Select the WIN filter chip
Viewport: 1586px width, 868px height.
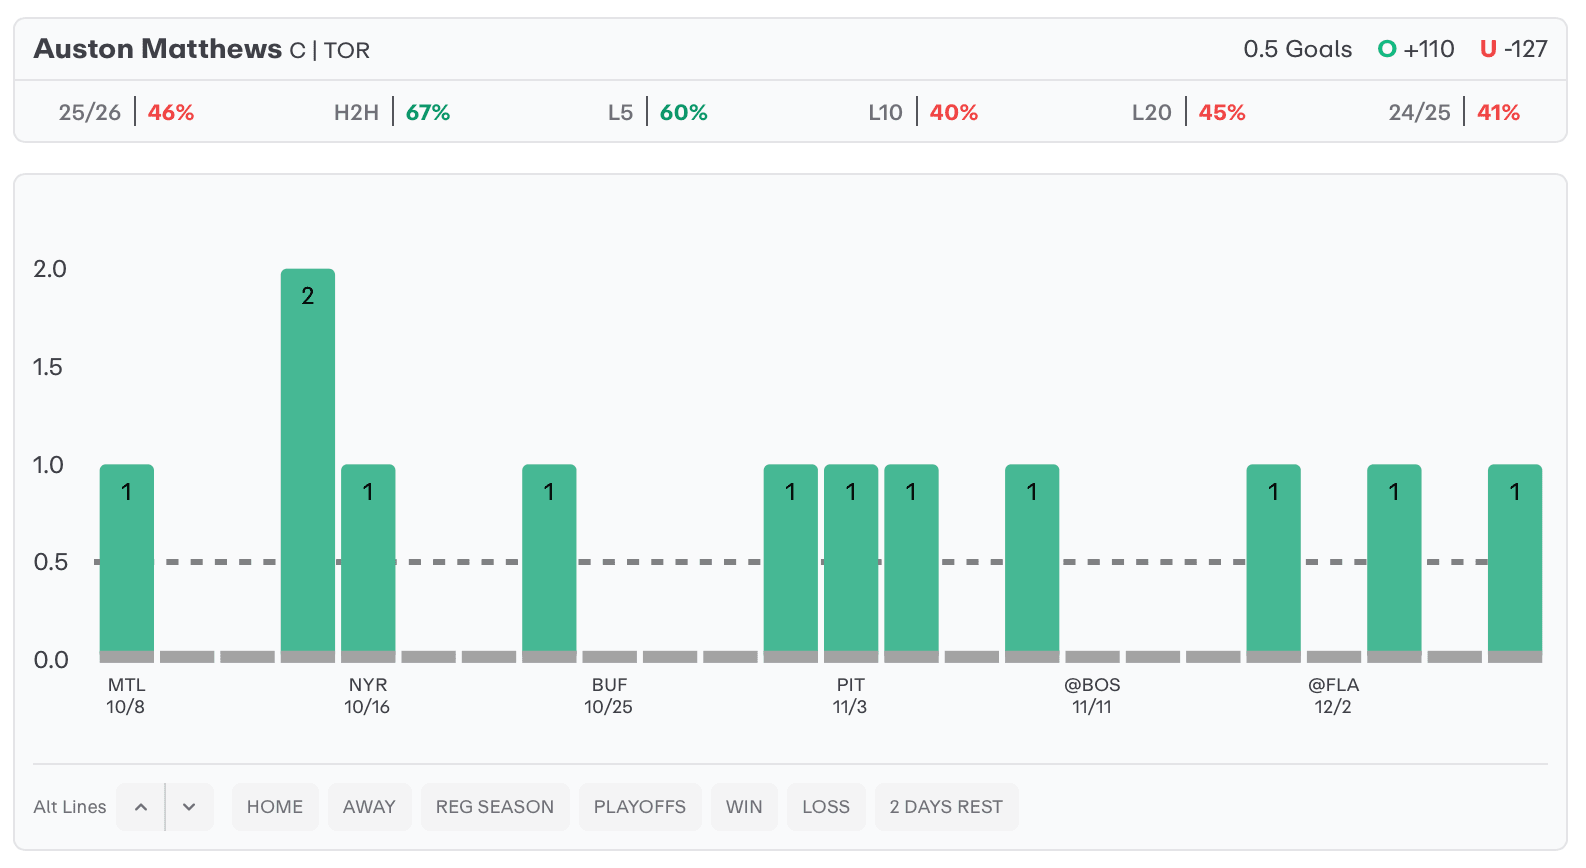click(744, 807)
